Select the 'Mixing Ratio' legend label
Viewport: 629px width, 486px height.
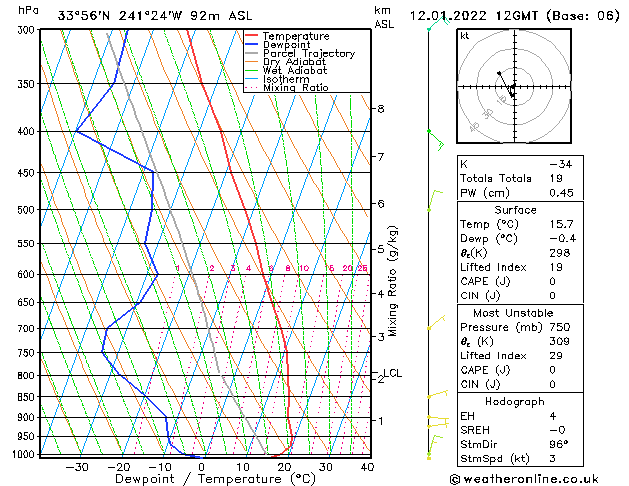pos(296,87)
